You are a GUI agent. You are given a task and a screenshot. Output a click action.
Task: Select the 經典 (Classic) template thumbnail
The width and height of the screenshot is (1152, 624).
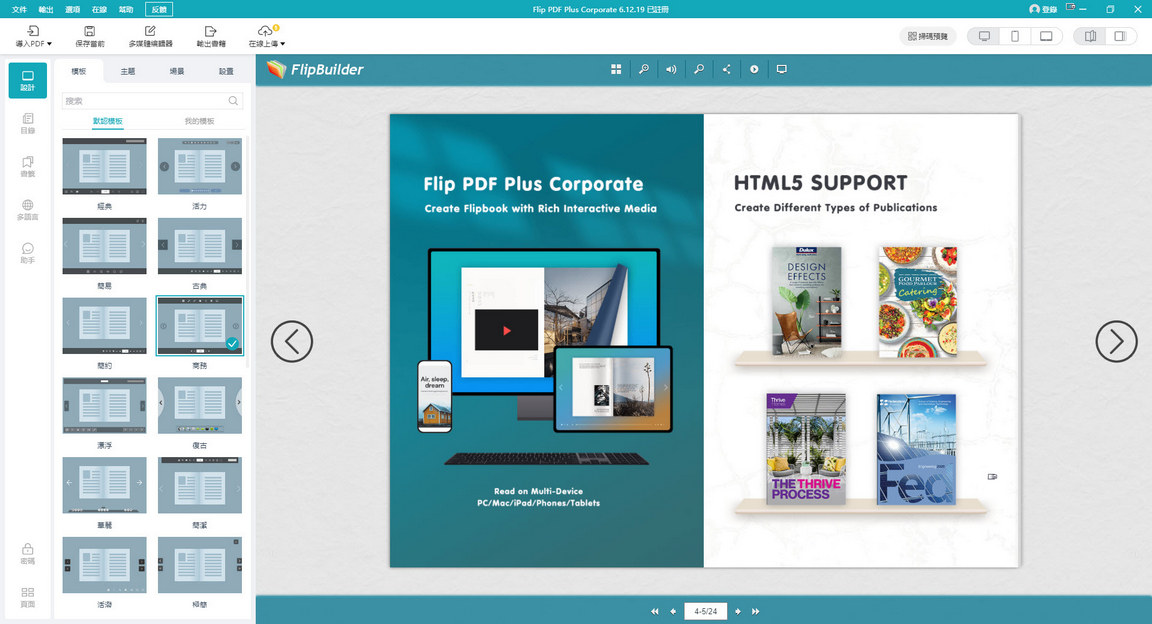104,167
